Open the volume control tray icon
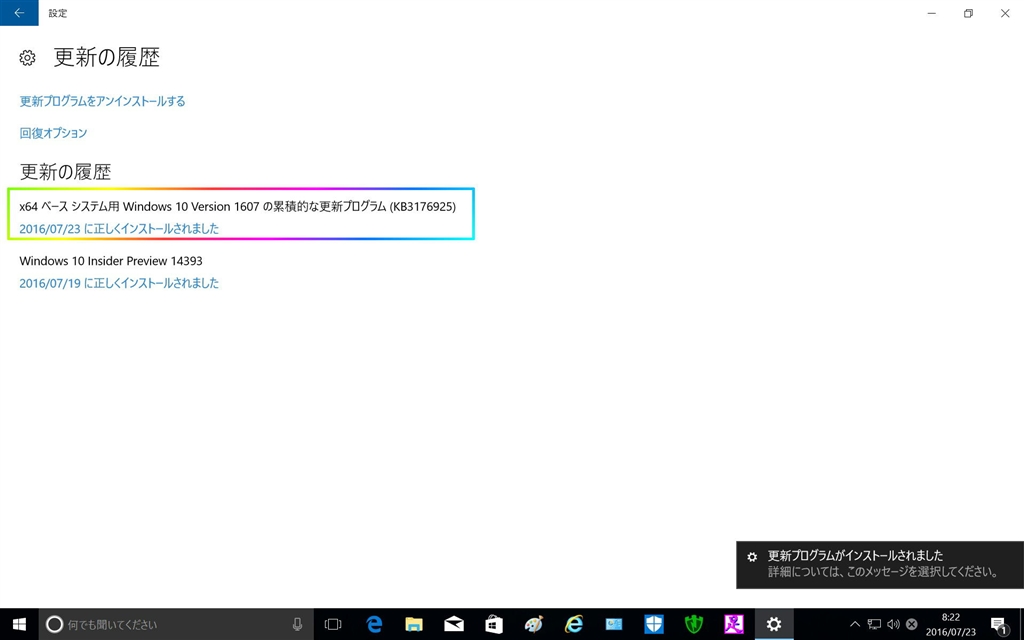1024x640 pixels. click(x=893, y=624)
